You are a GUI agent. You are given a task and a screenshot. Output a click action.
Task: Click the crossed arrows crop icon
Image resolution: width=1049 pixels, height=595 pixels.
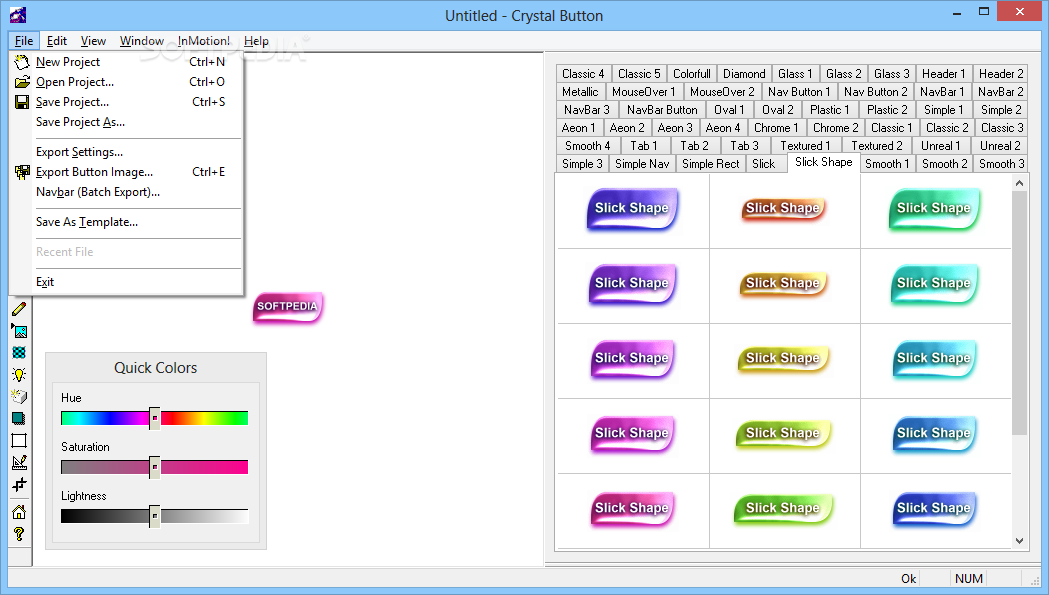(x=19, y=485)
